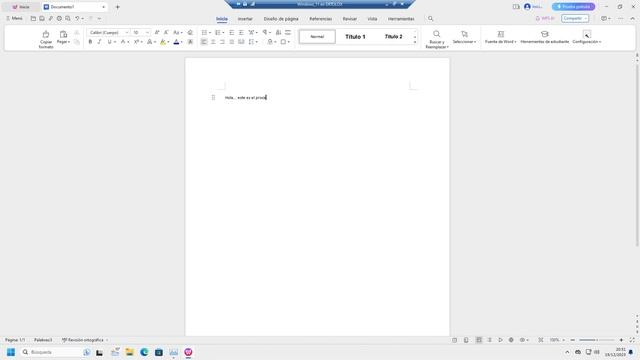The image size is (640, 360).
Task: Apply the blue font color
Action: click(176, 42)
